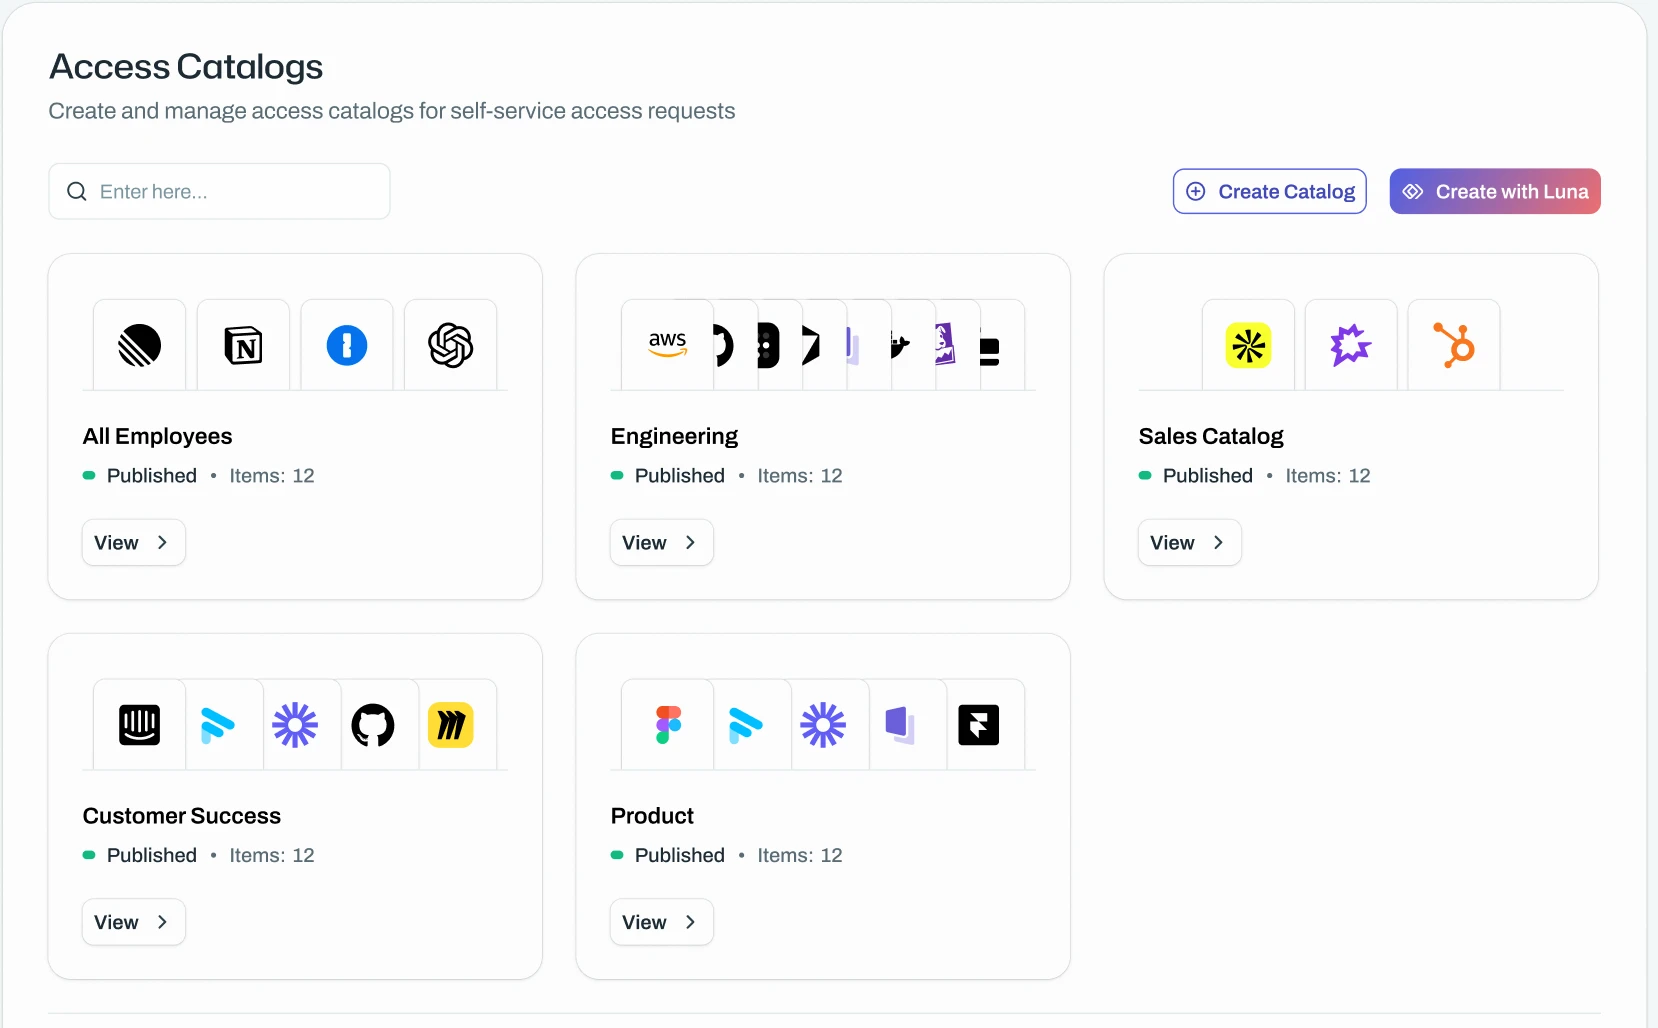Viewport: 1658px width, 1028px height.
Task: Select the Intercom icon in Customer Success
Action: tap(139, 725)
